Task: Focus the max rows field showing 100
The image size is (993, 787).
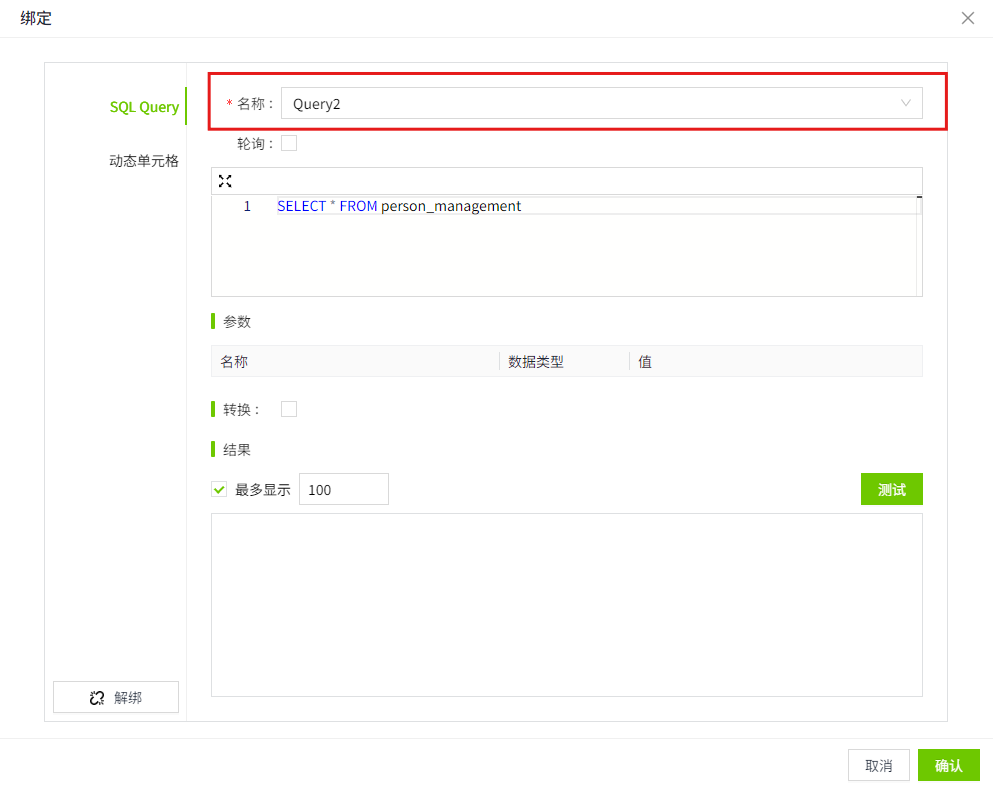Action: tap(343, 490)
